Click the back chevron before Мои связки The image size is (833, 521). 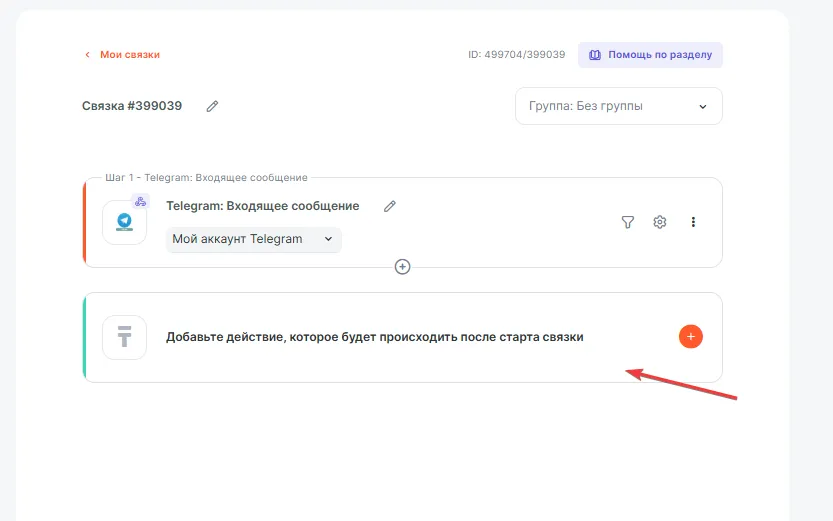click(87, 55)
